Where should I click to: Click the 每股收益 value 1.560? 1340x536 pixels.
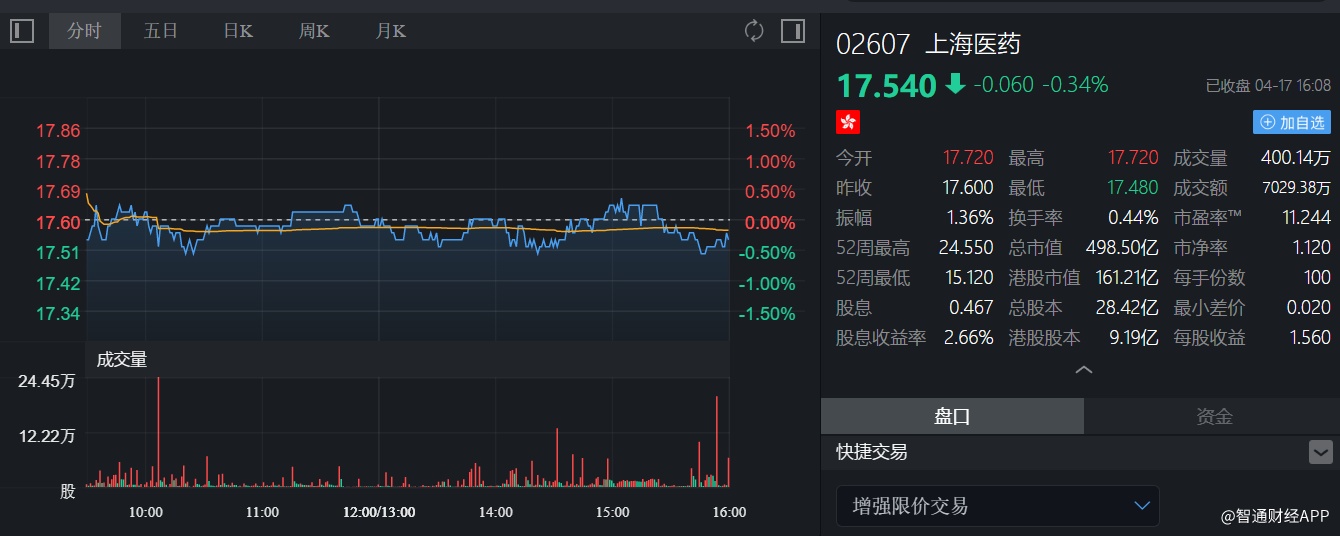point(1311,338)
